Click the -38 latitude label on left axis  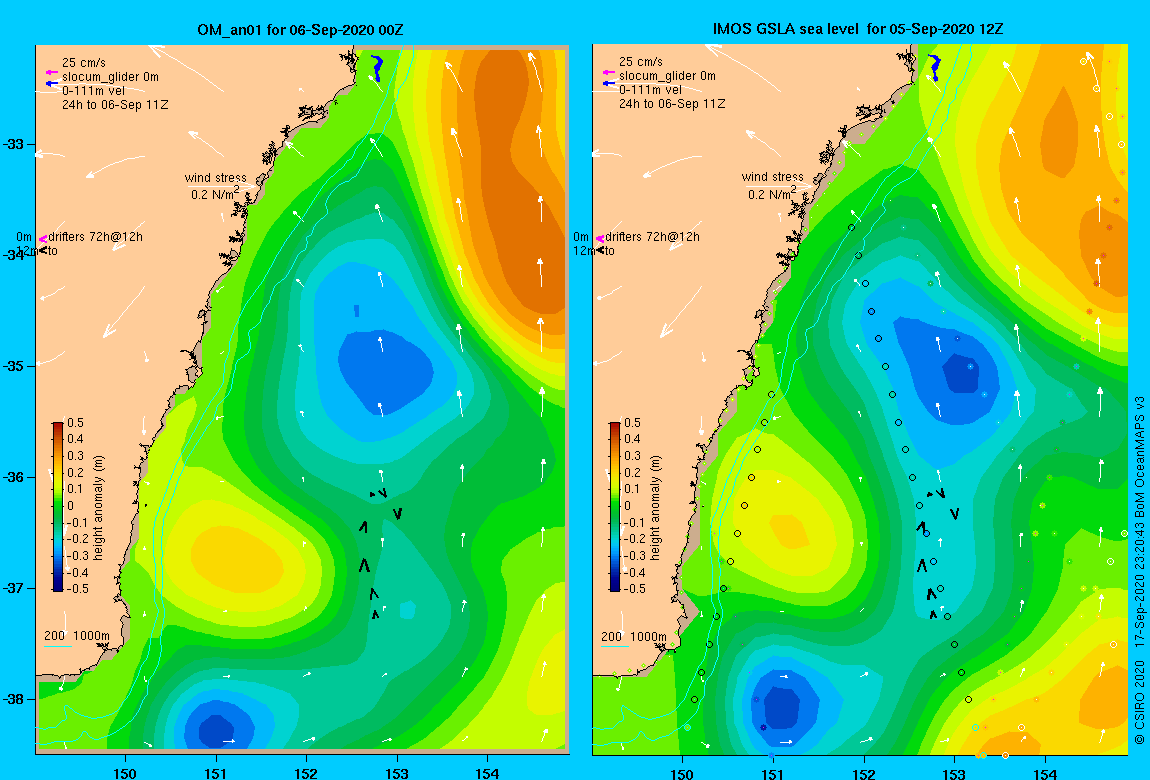(14, 699)
